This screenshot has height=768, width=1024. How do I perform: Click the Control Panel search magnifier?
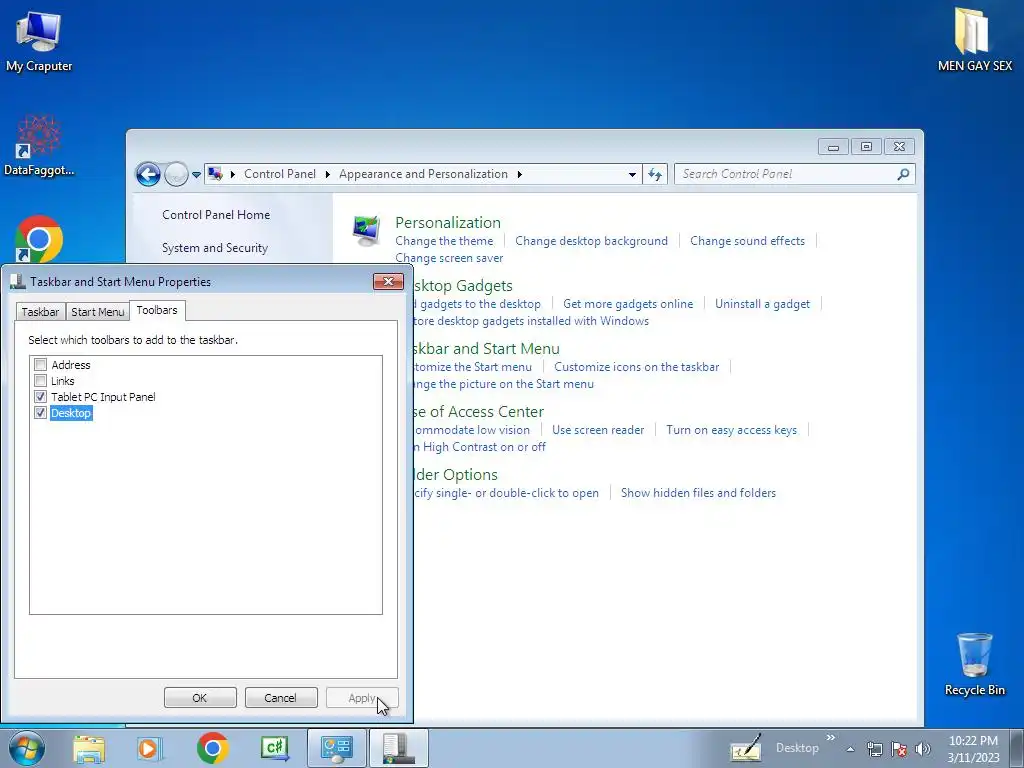pos(903,174)
